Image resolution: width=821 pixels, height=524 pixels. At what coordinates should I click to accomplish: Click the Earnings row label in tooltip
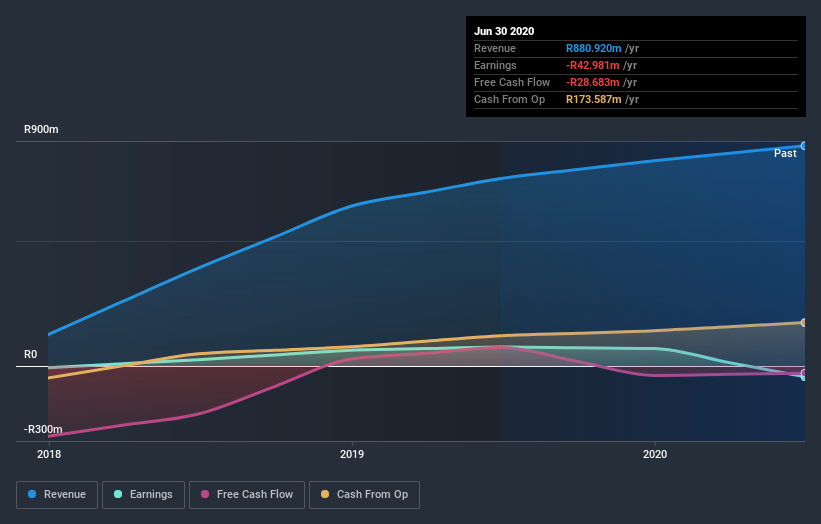pos(495,65)
